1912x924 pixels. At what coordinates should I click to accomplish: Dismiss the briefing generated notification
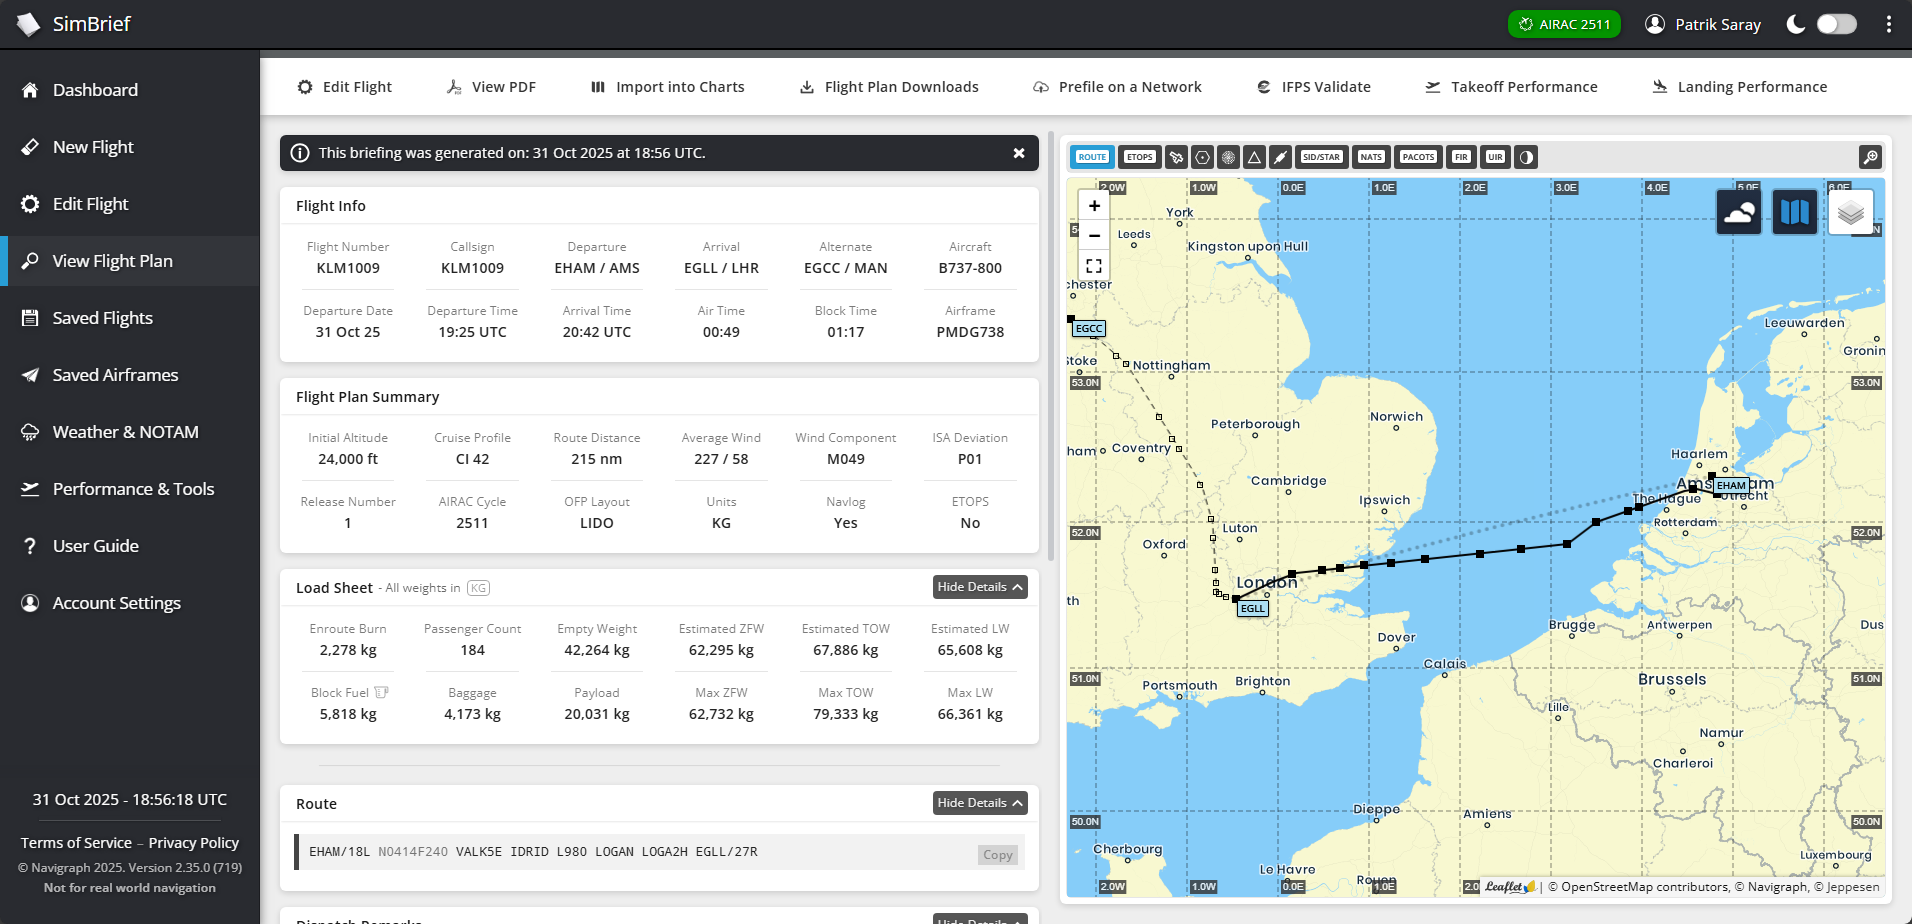point(1018,153)
